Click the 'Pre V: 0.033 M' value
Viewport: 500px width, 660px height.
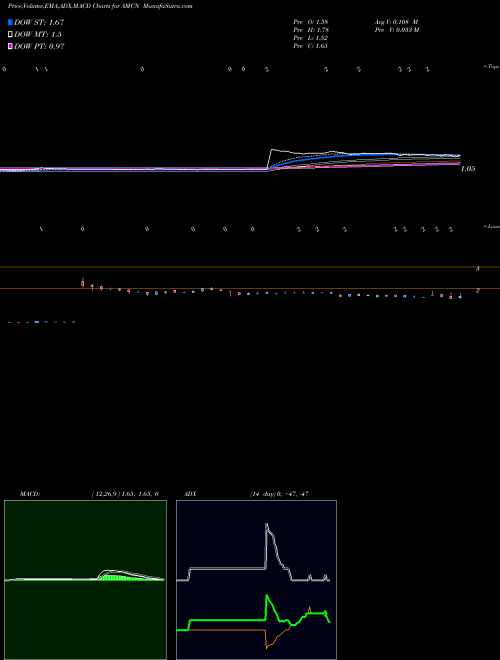(397, 30)
